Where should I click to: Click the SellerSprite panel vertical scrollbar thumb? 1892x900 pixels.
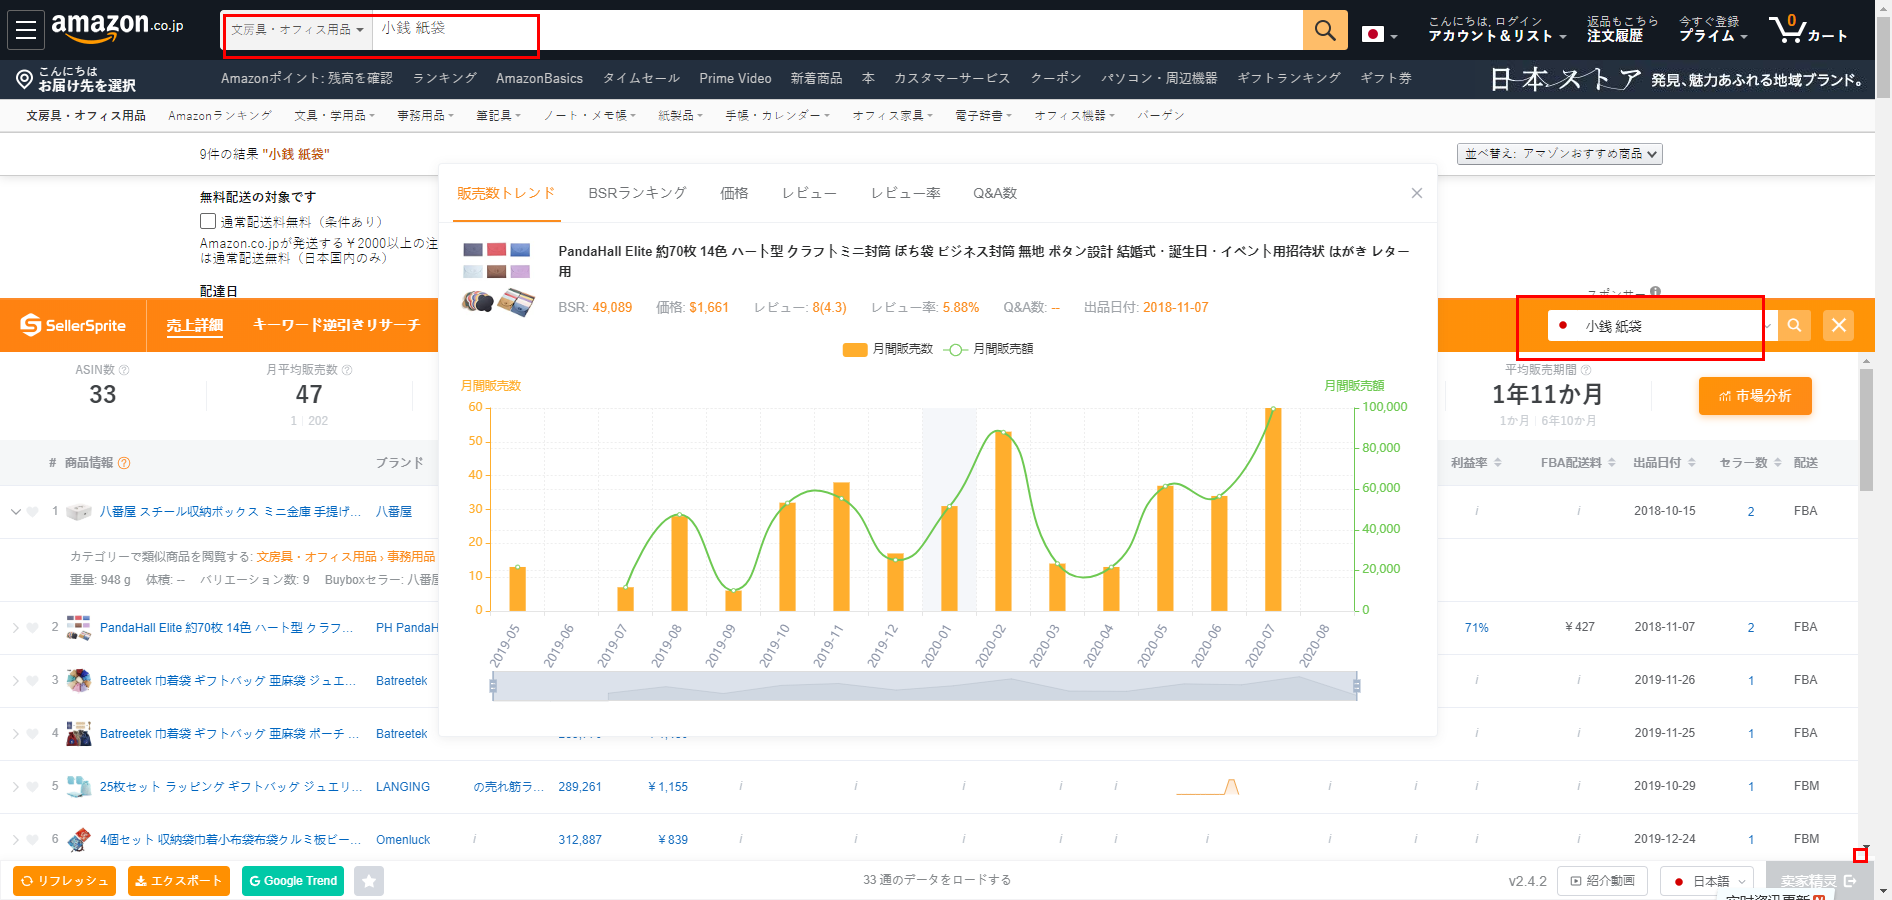point(1866,430)
